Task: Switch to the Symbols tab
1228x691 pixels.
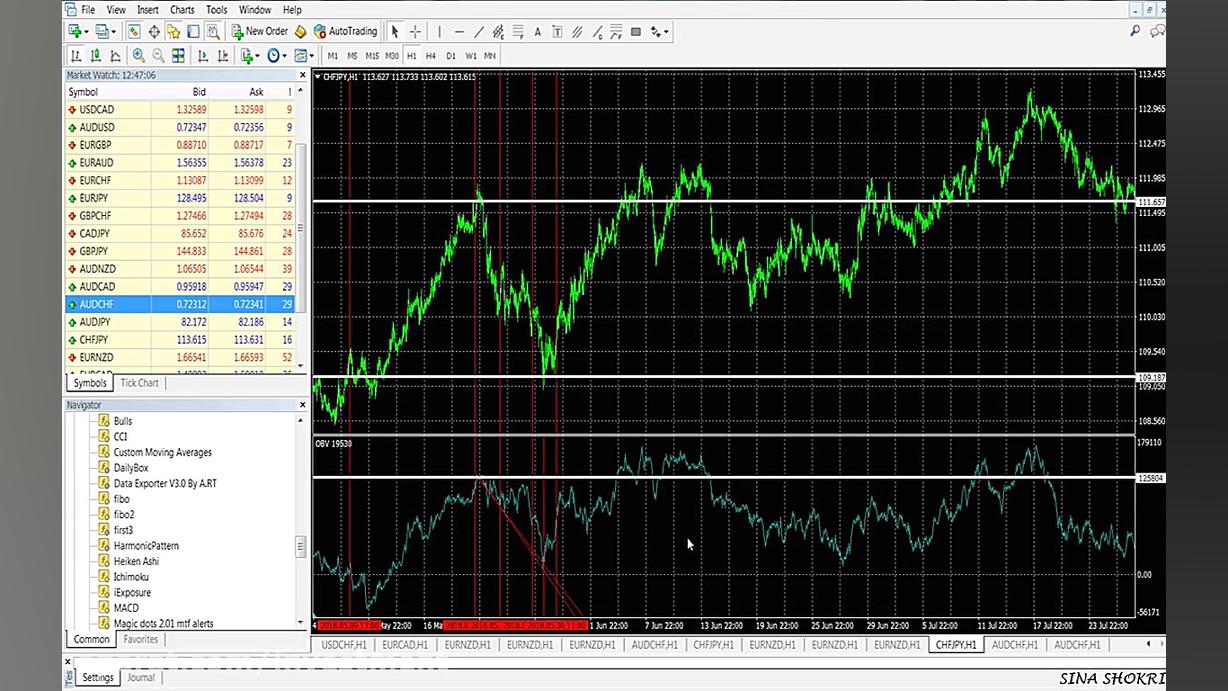Action: click(90, 383)
